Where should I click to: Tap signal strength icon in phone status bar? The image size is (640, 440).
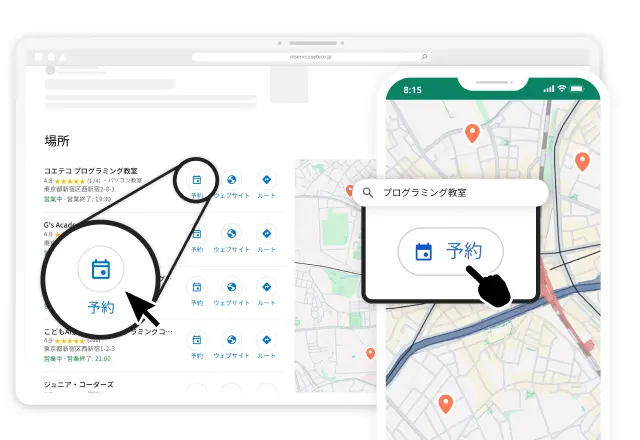pyautogui.click(x=549, y=89)
